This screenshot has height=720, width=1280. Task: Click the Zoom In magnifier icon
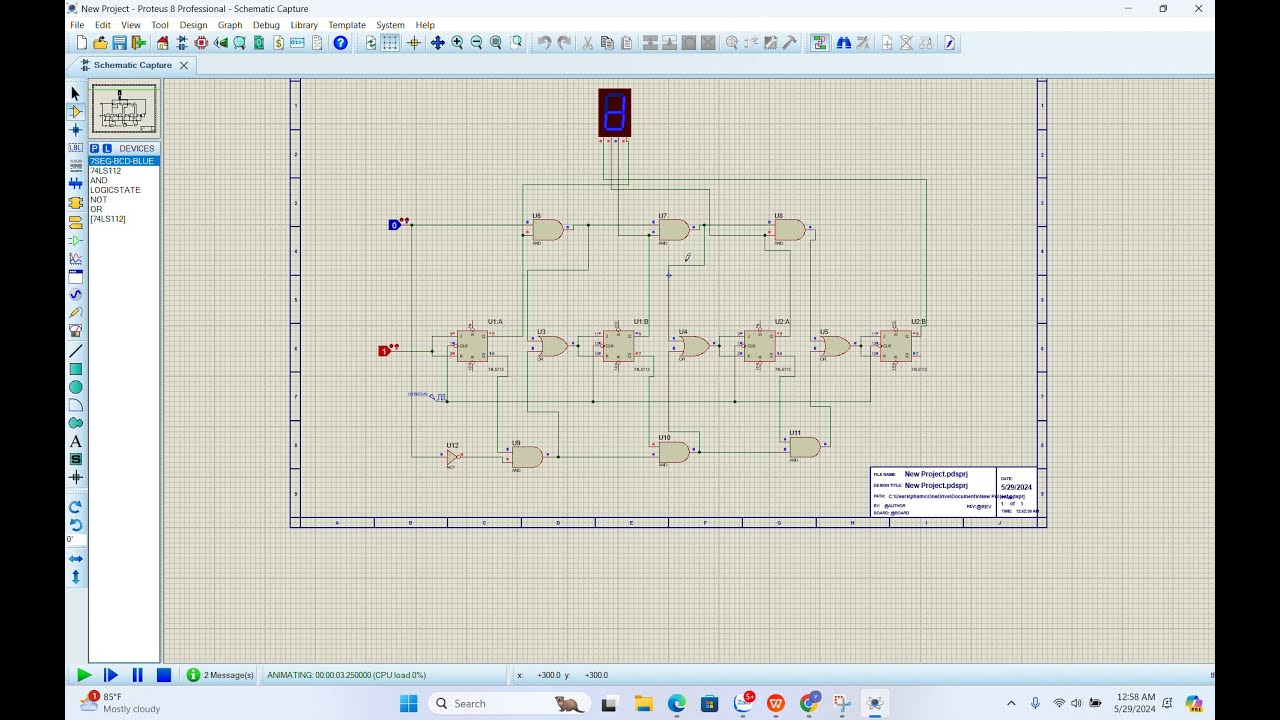click(457, 43)
